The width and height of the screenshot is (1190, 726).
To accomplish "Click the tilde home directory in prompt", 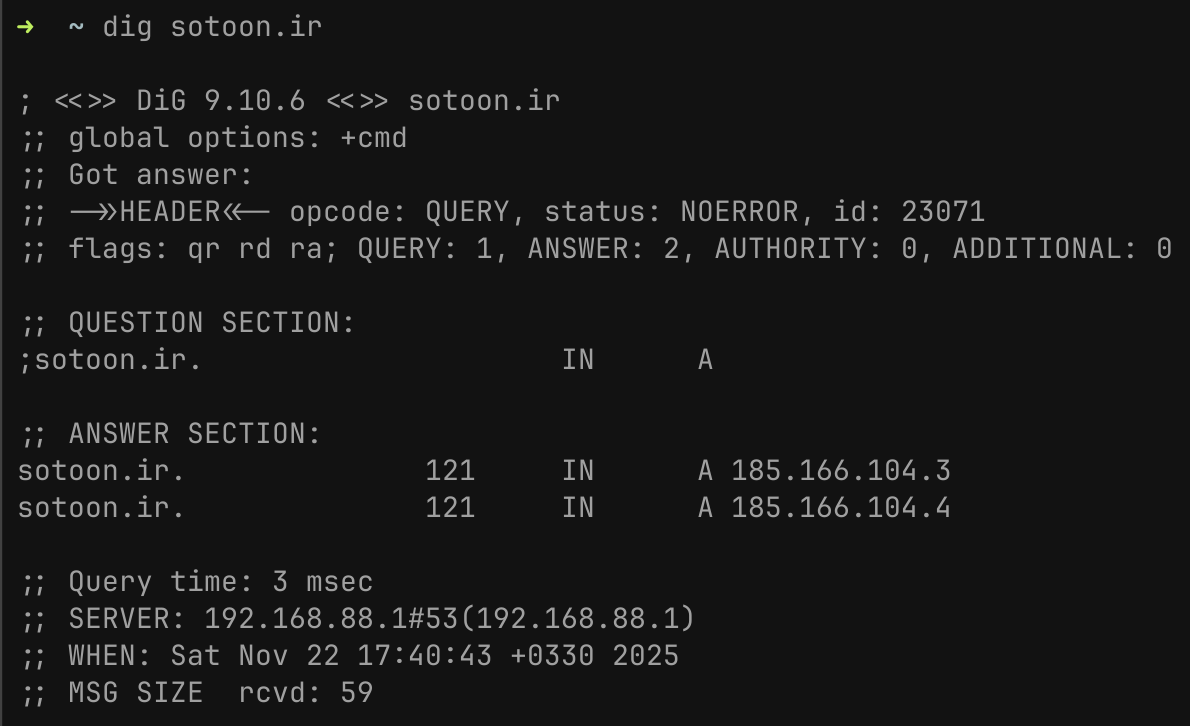I will tap(76, 26).
